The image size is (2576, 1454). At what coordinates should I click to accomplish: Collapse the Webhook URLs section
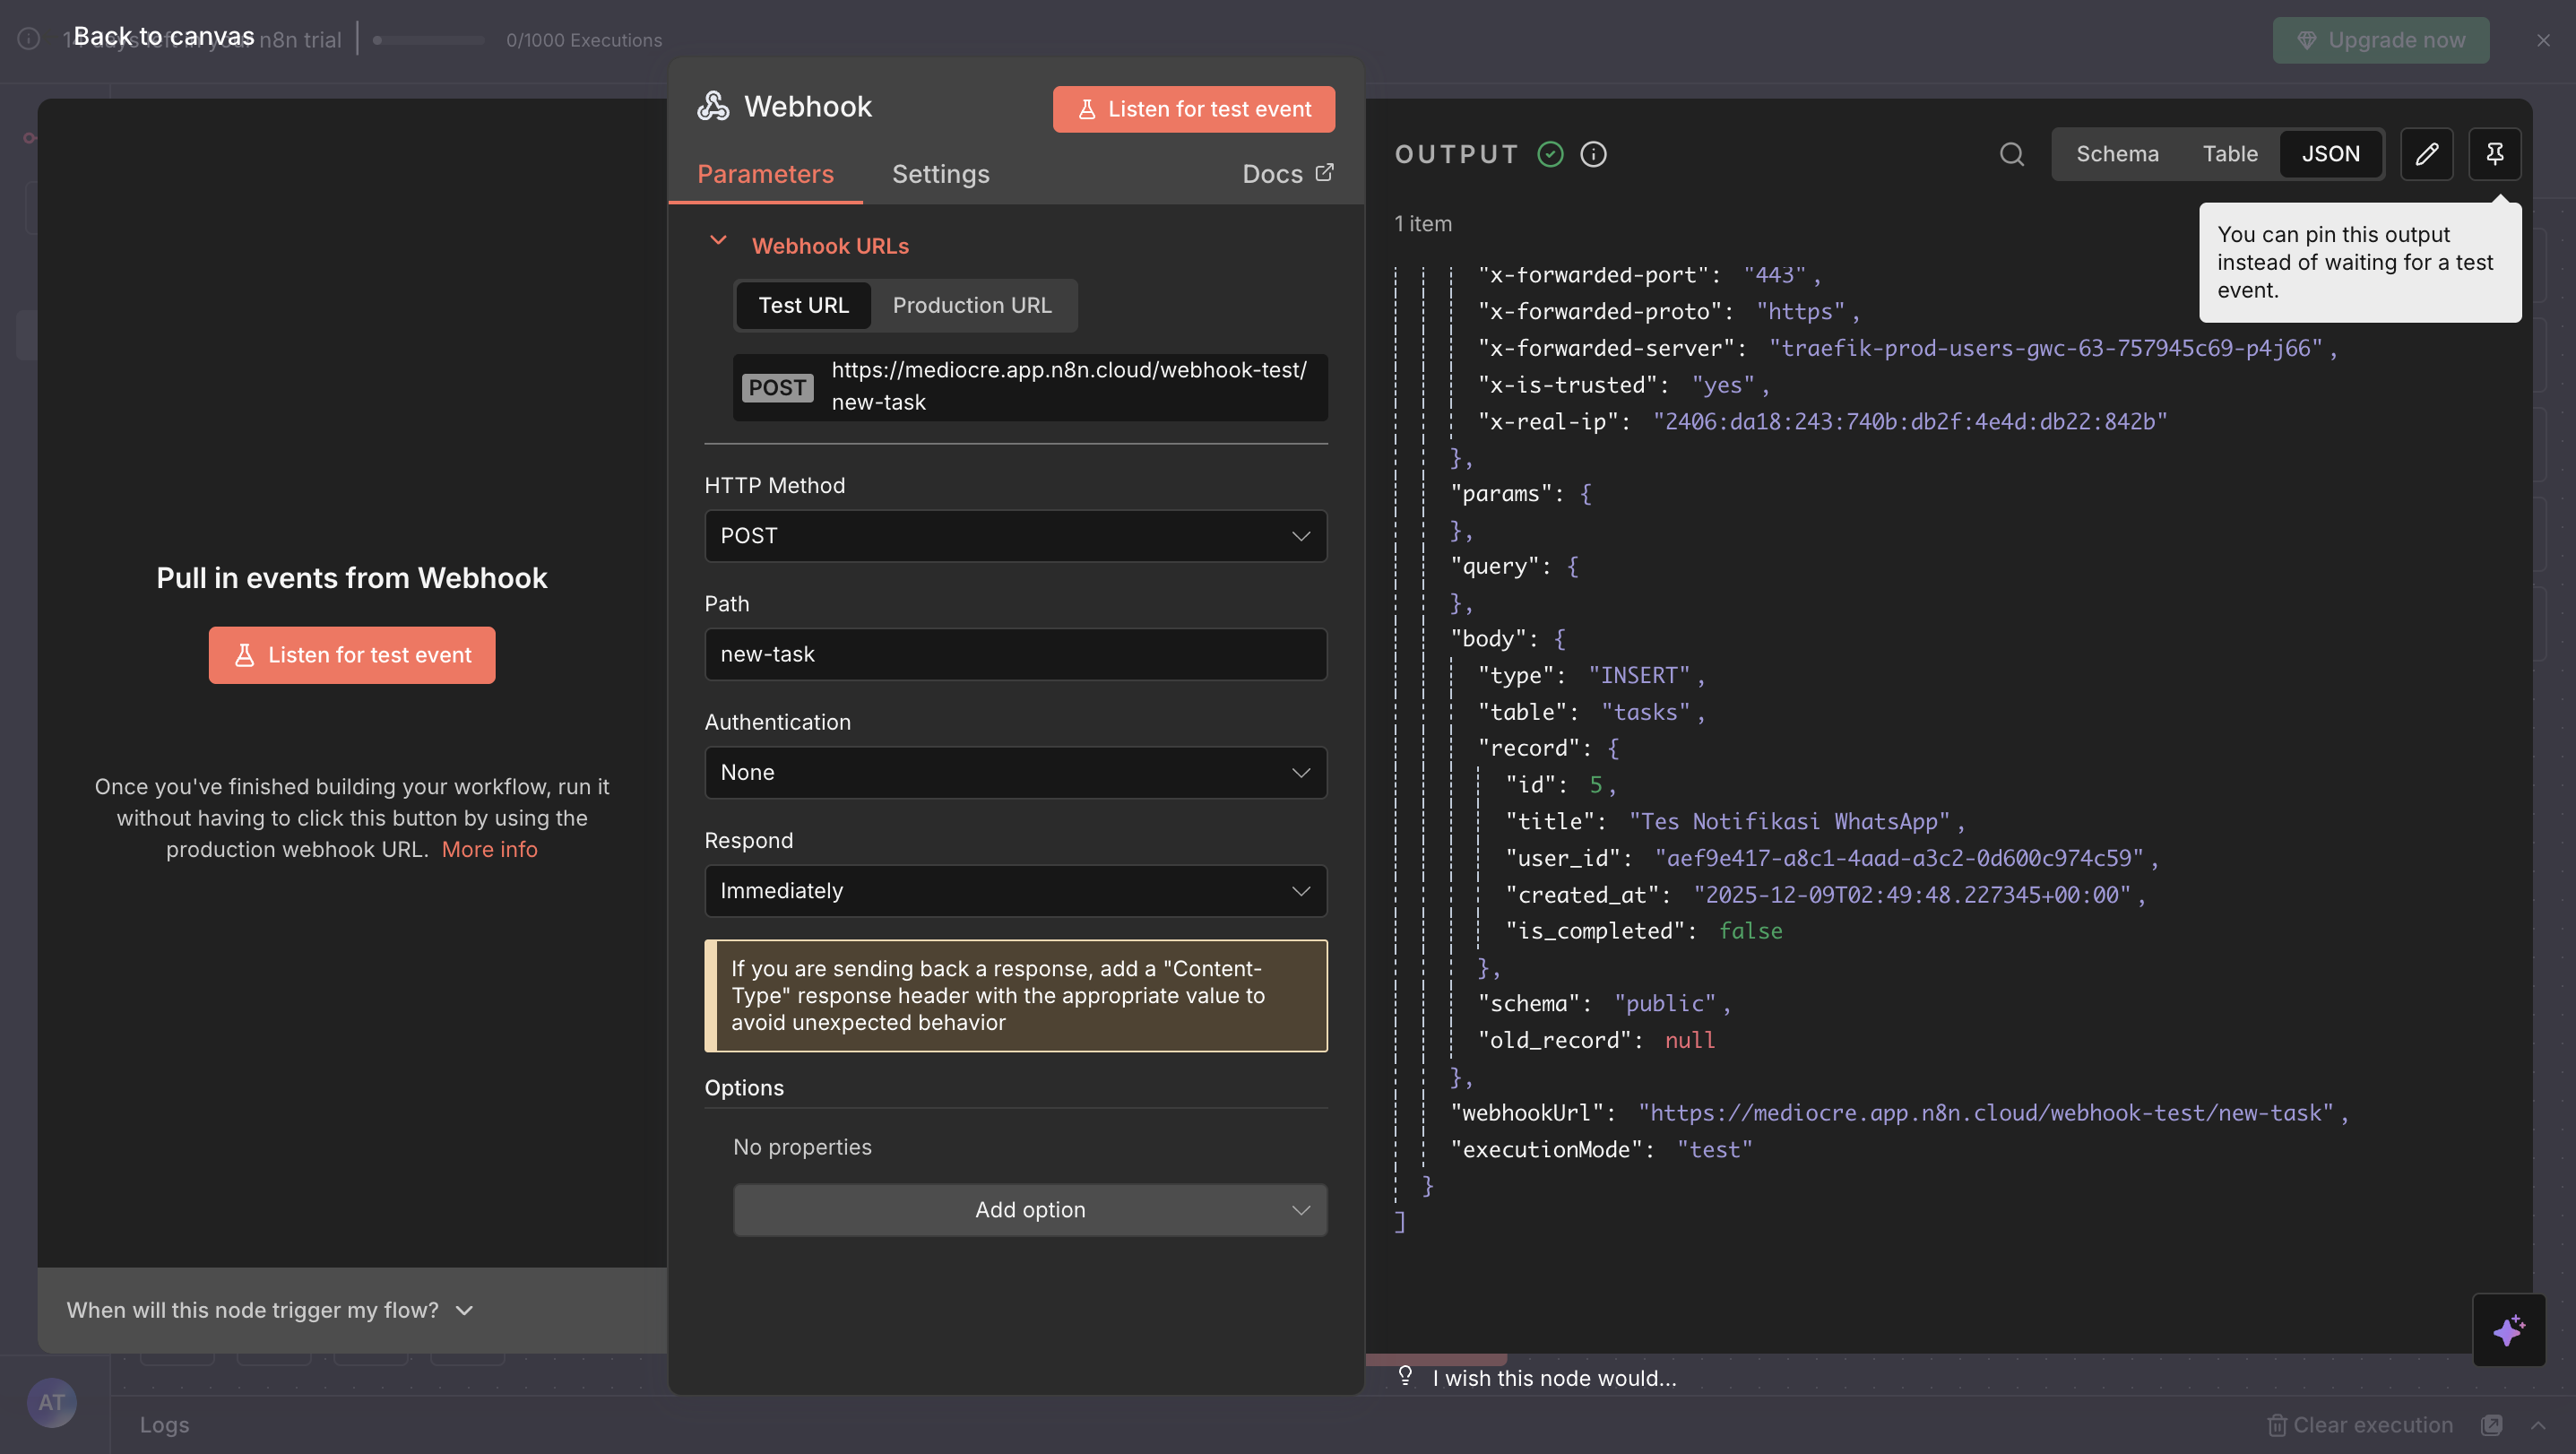pos(718,241)
